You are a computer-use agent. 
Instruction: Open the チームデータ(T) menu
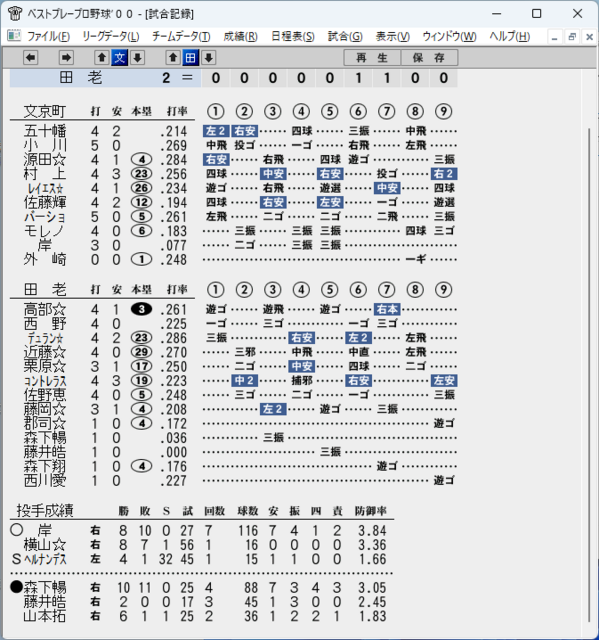[x=181, y=36]
